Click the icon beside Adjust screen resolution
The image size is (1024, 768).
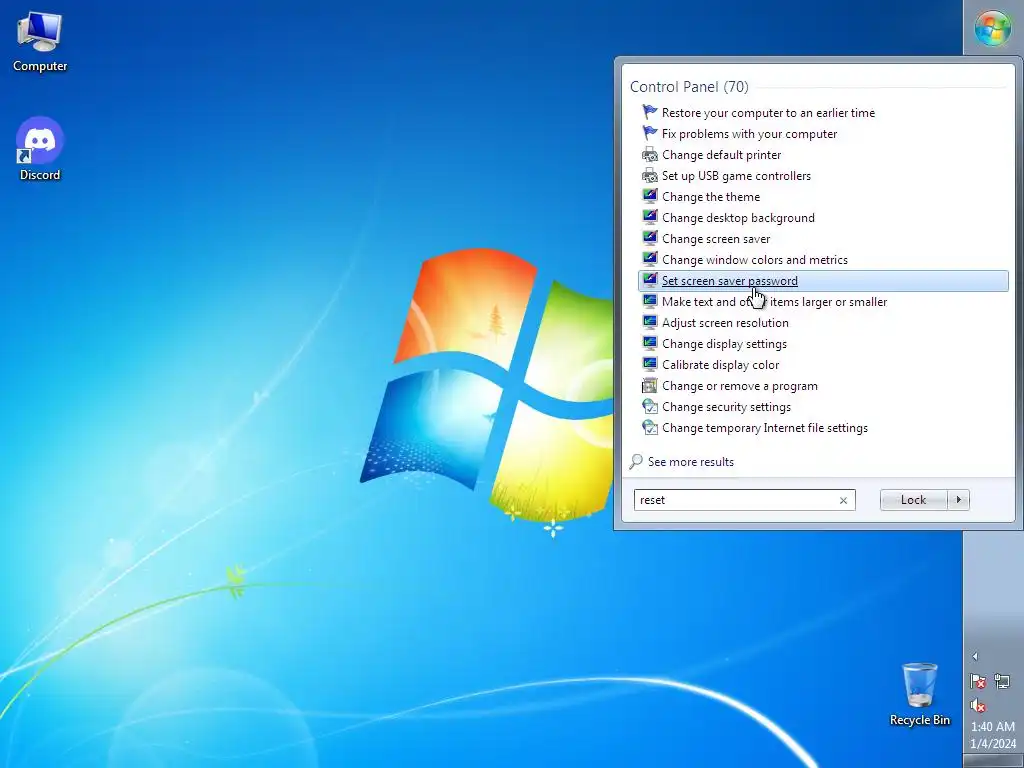click(650, 323)
